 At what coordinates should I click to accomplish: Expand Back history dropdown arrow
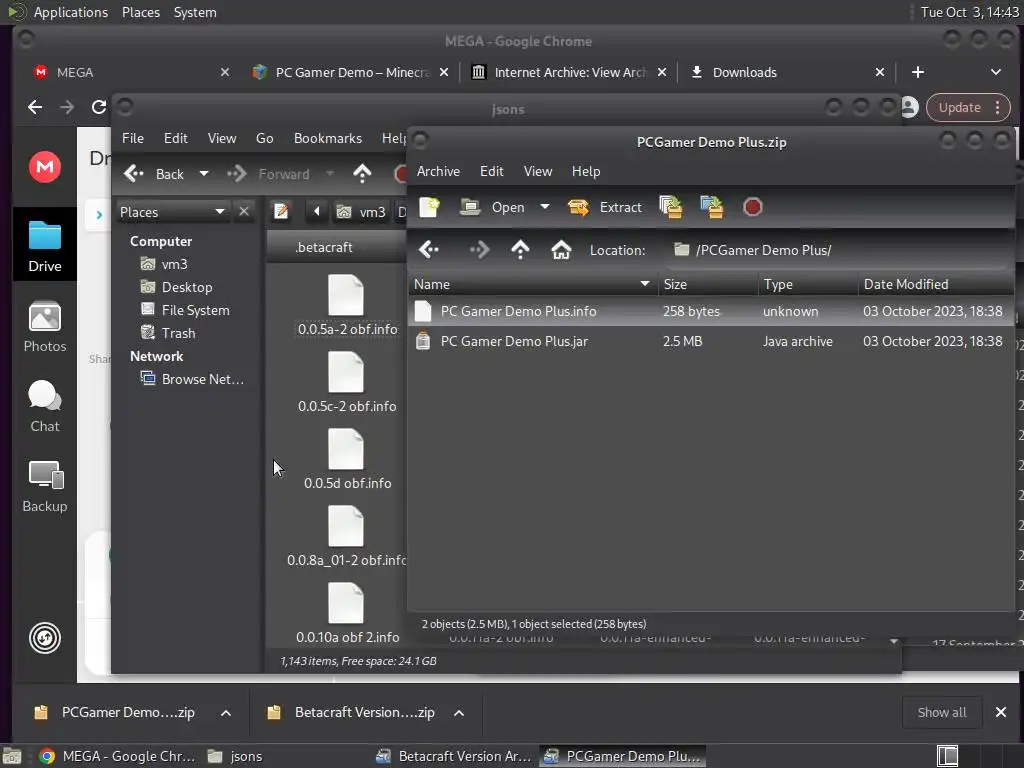(204, 174)
